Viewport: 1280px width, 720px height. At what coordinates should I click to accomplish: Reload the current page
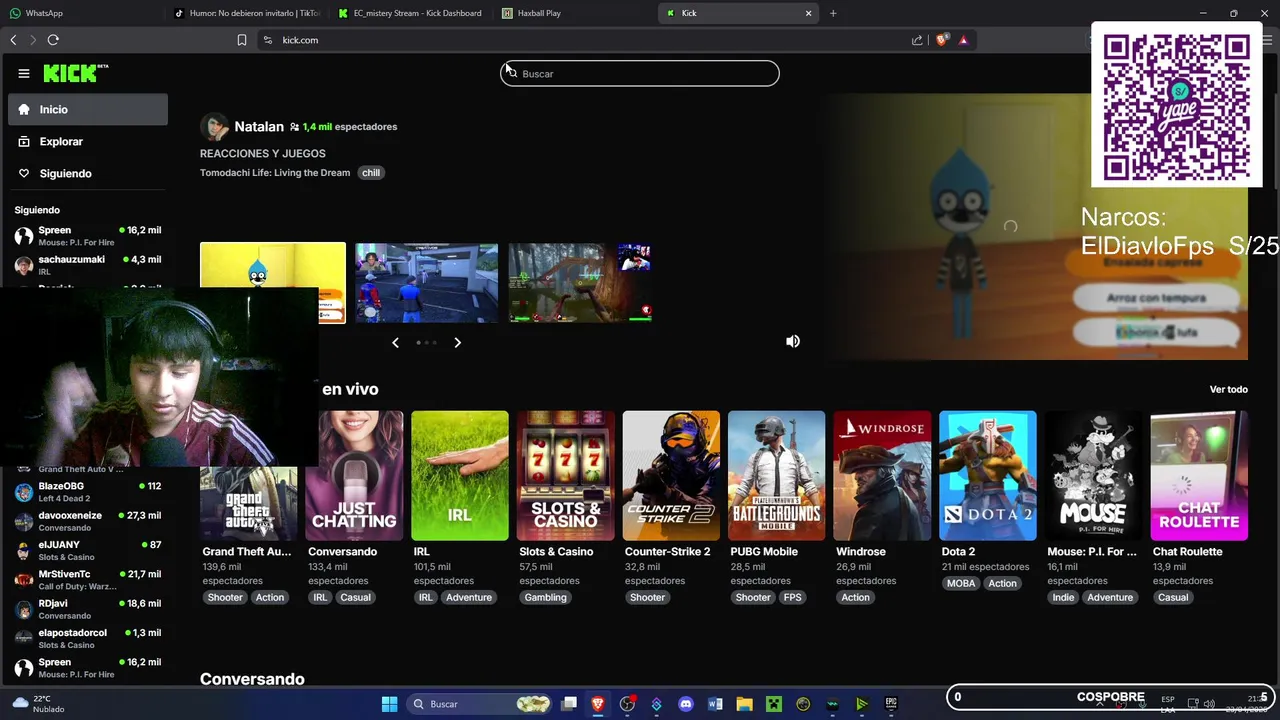point(53,40)
